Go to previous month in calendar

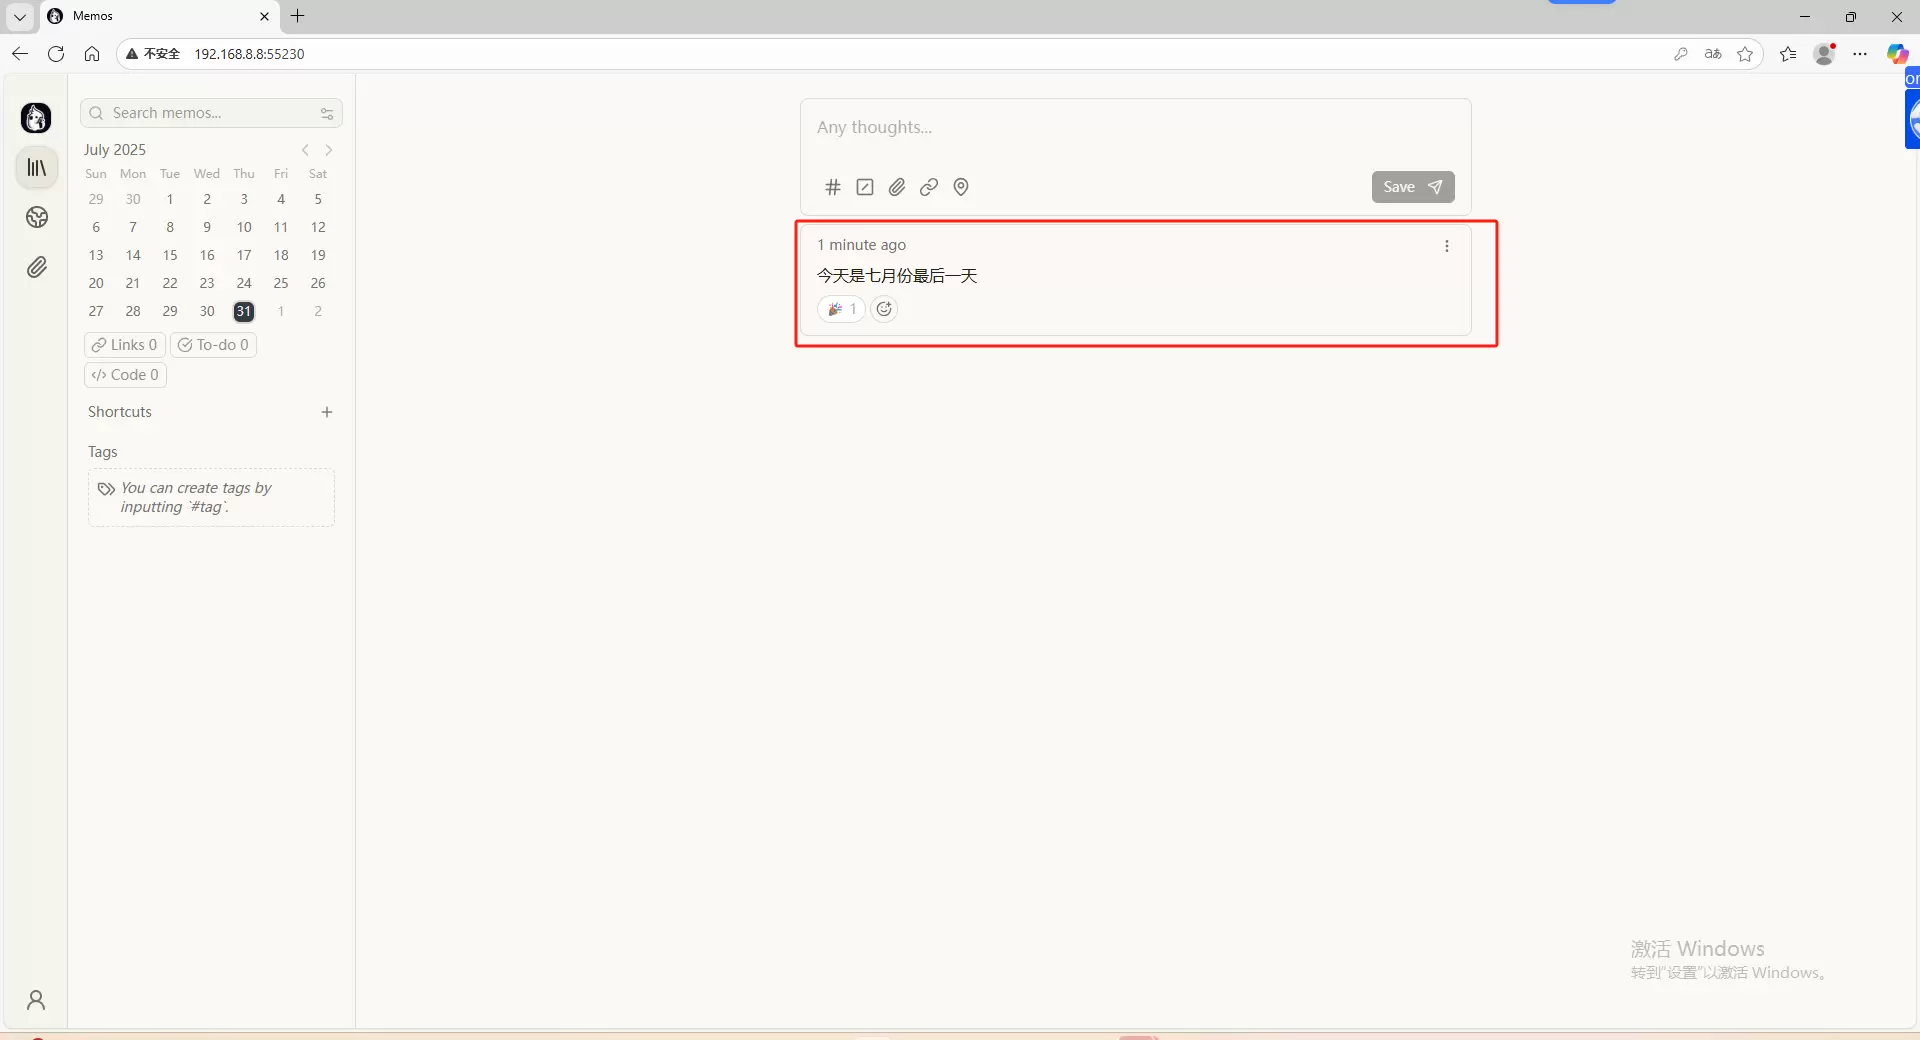tap(306, 150)
